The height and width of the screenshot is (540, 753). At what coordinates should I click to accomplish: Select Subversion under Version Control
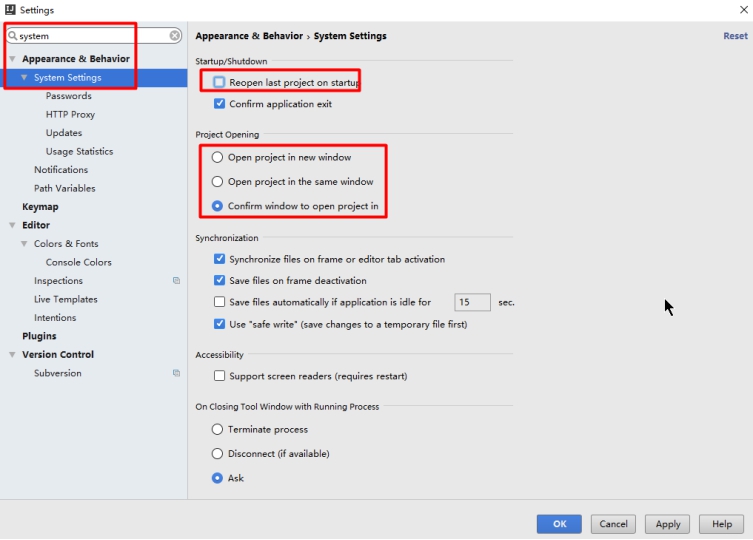[58, 373]
